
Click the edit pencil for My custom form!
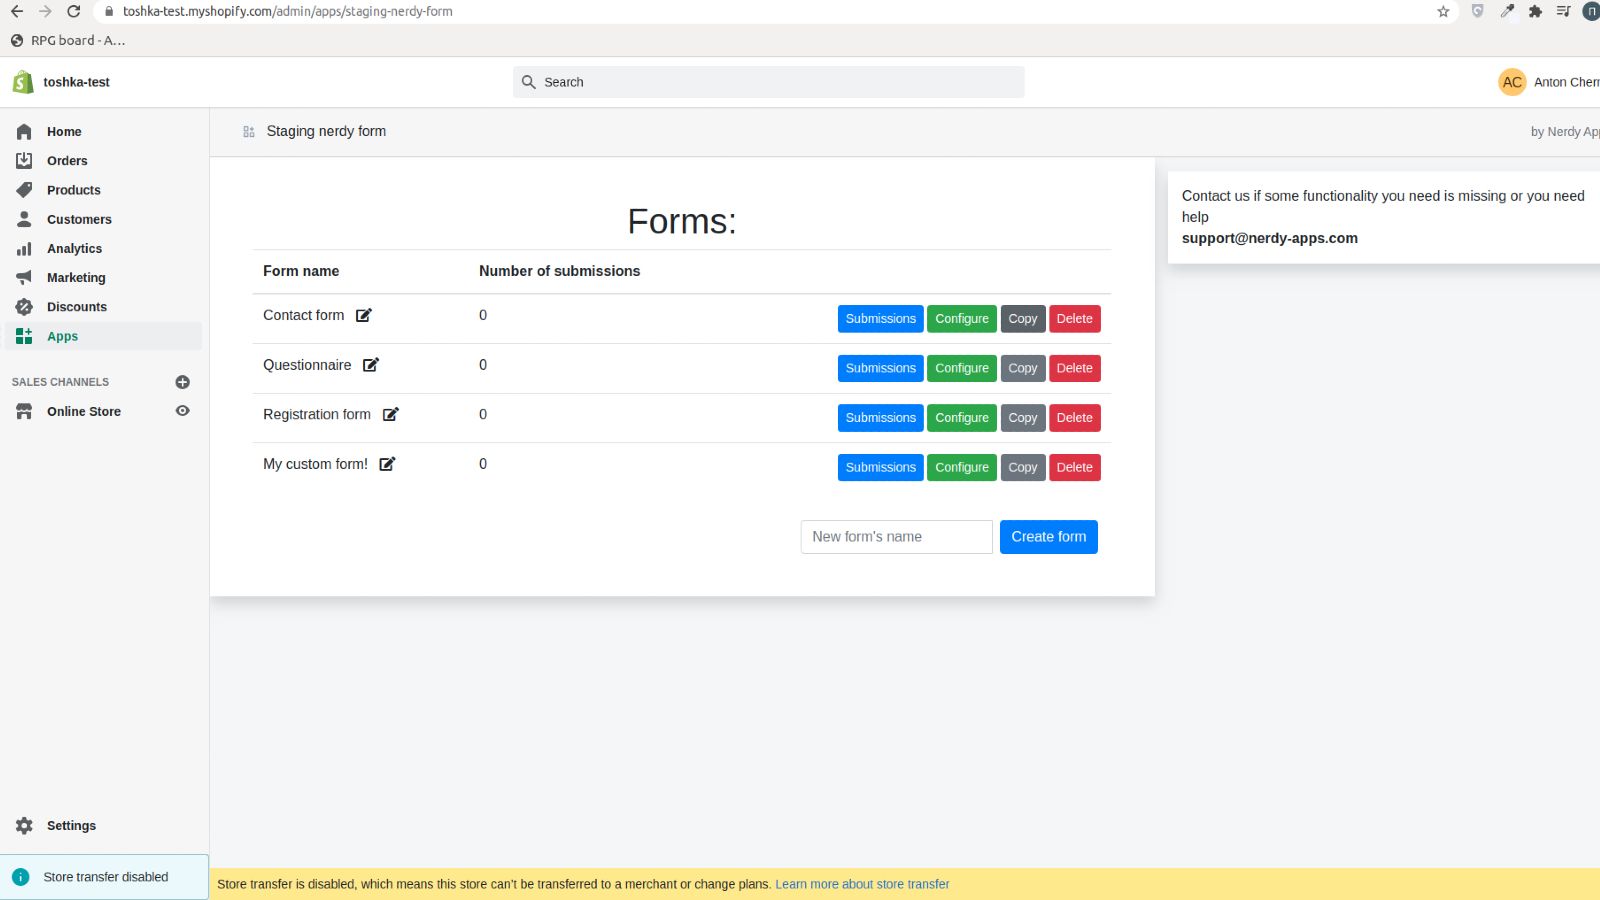click(x=387, y=464)
